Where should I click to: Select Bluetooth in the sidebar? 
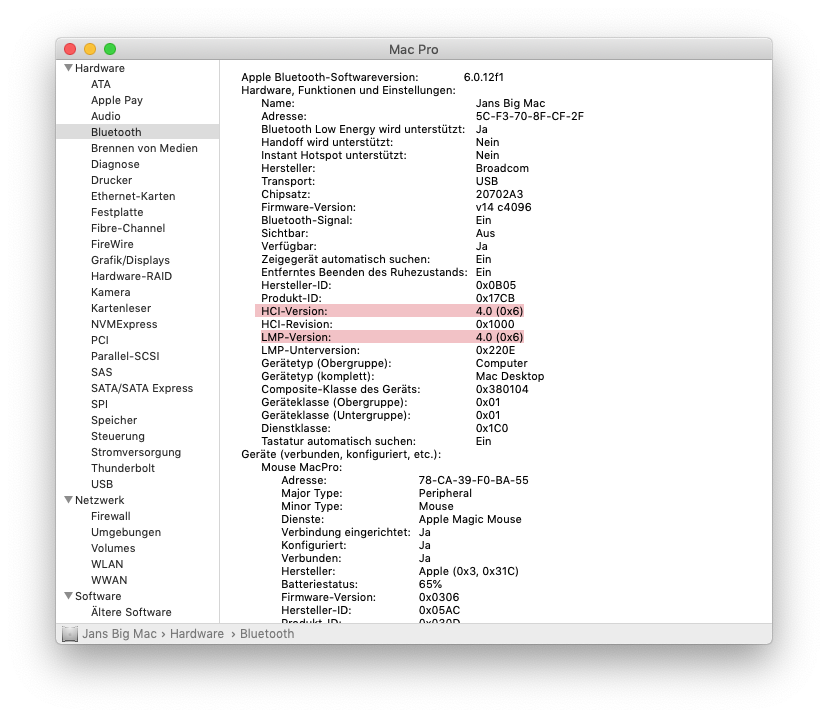click(x=116, y=132)
